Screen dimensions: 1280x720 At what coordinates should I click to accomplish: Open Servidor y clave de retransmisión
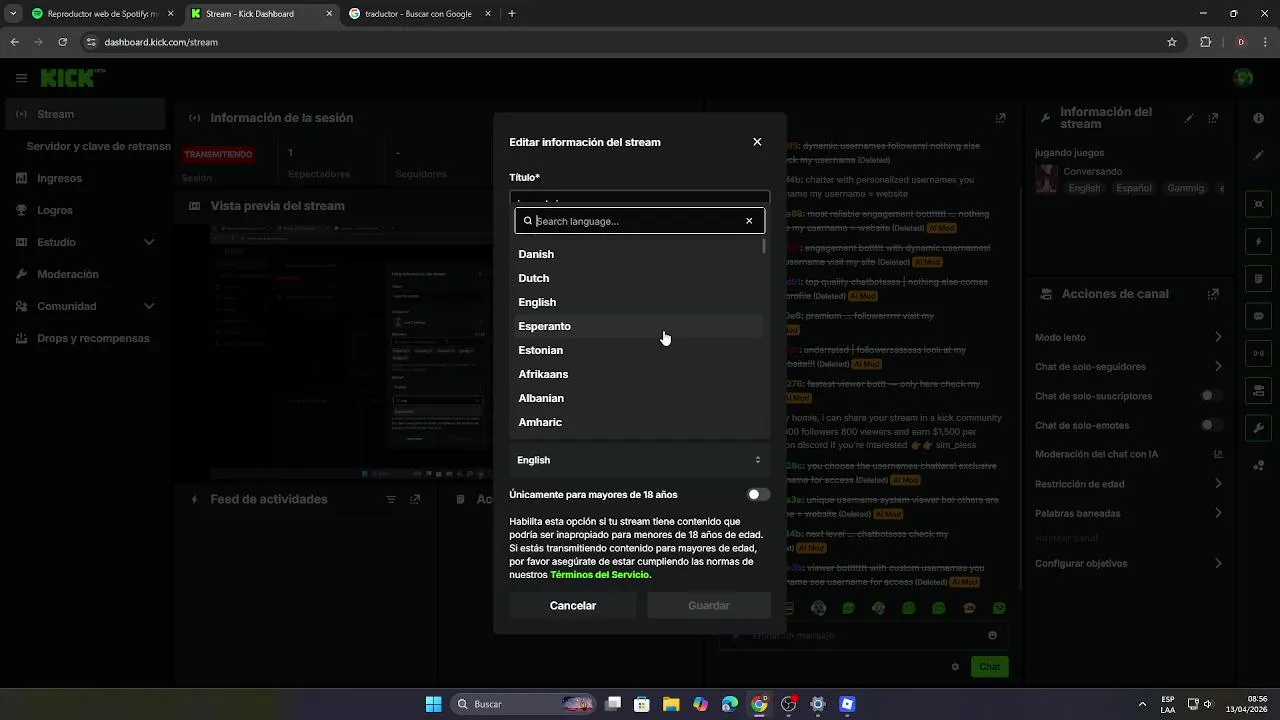click(x=98, y=146)
